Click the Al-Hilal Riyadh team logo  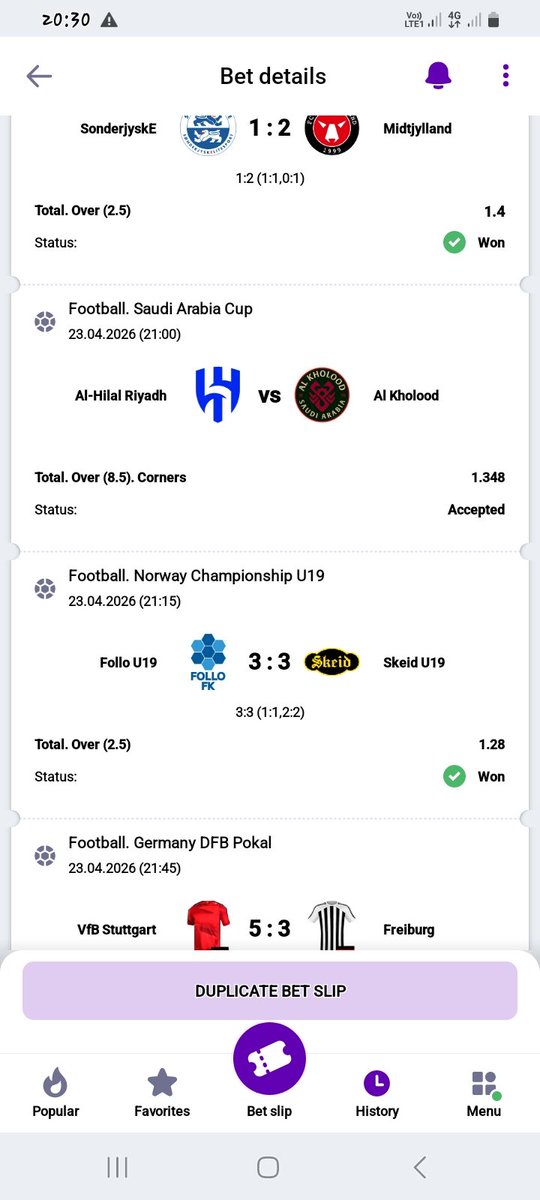tap(215, 395)
